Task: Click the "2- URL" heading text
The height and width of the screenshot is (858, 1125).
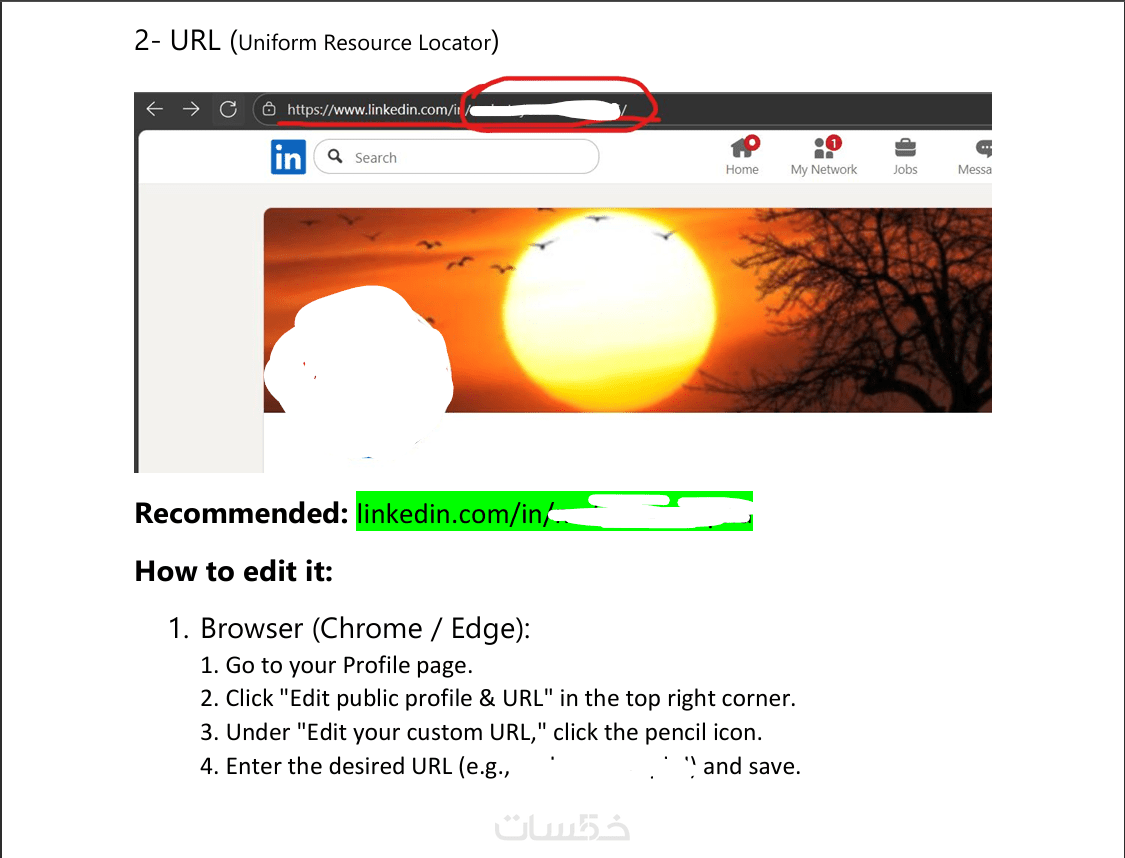Action: pyautogui.click(x=177, y=41)
